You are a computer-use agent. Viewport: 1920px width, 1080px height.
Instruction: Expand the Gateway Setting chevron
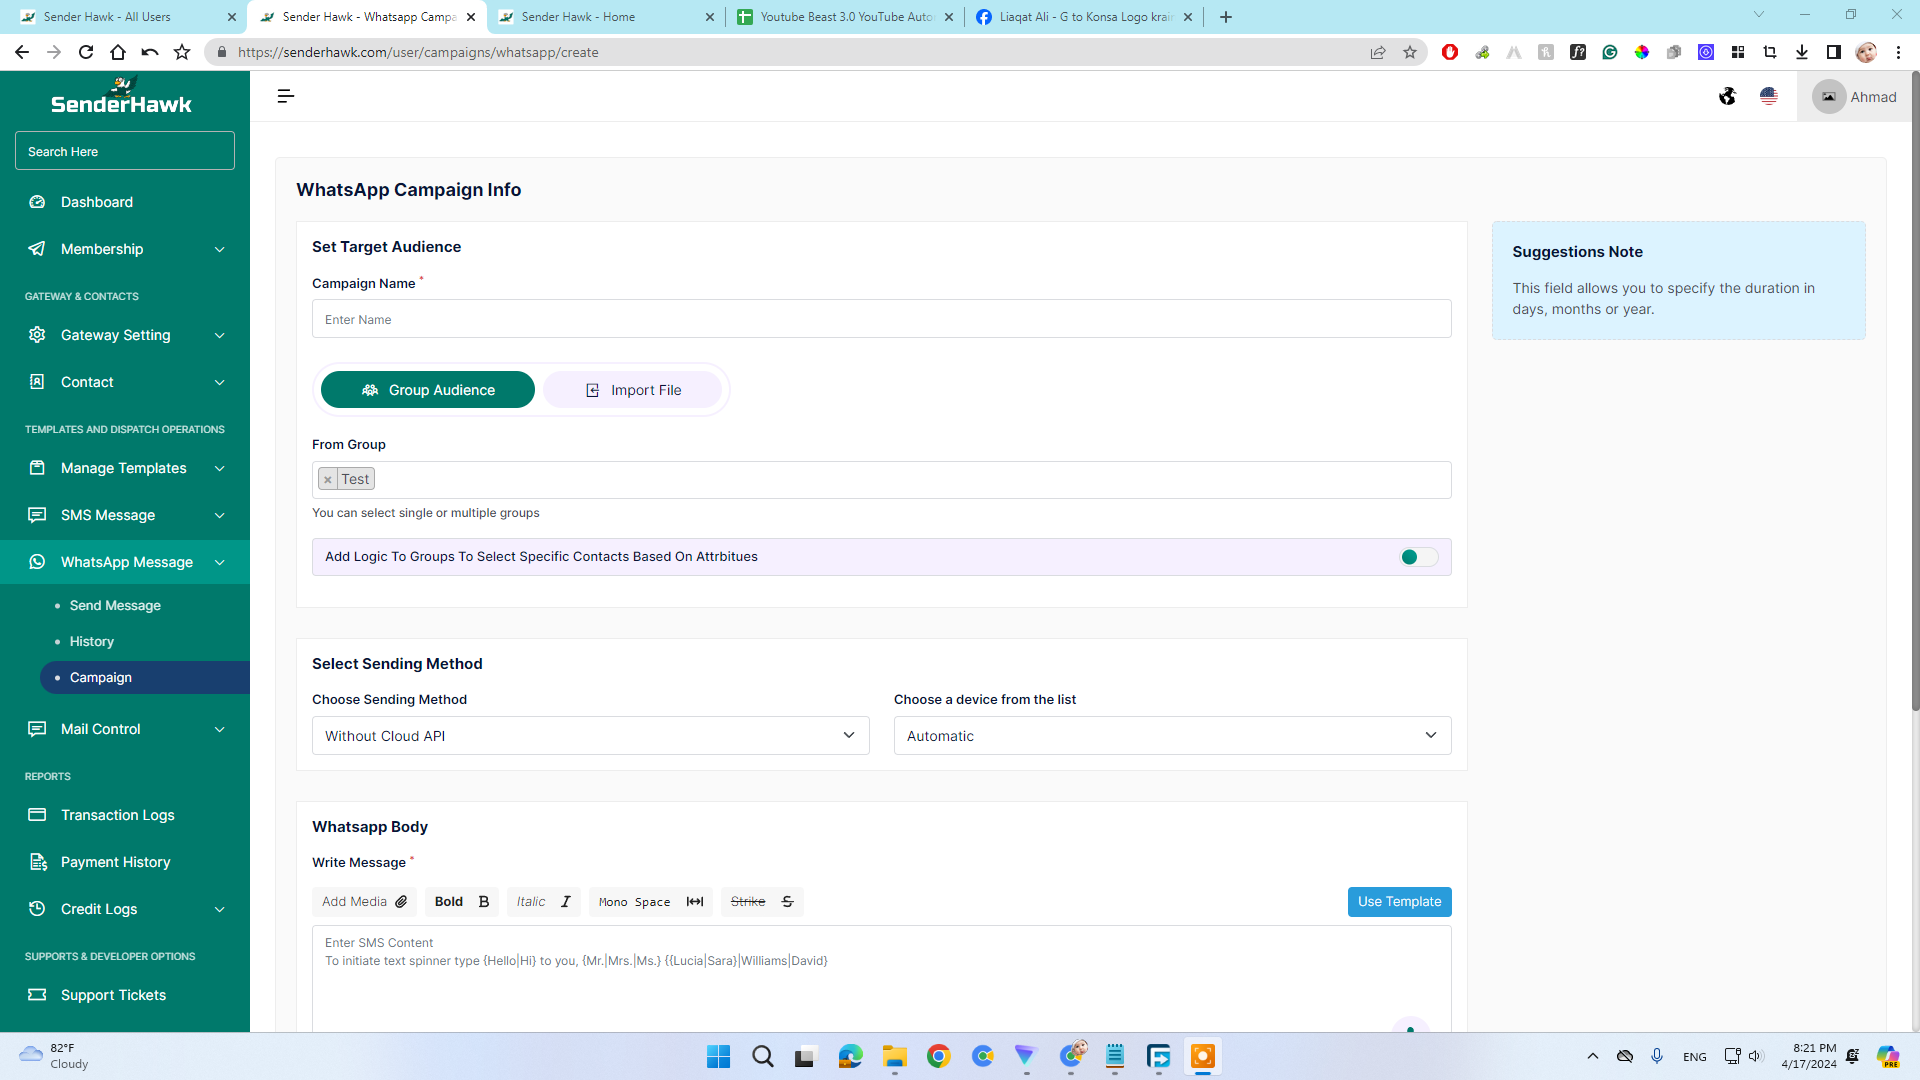coord(220,335)
